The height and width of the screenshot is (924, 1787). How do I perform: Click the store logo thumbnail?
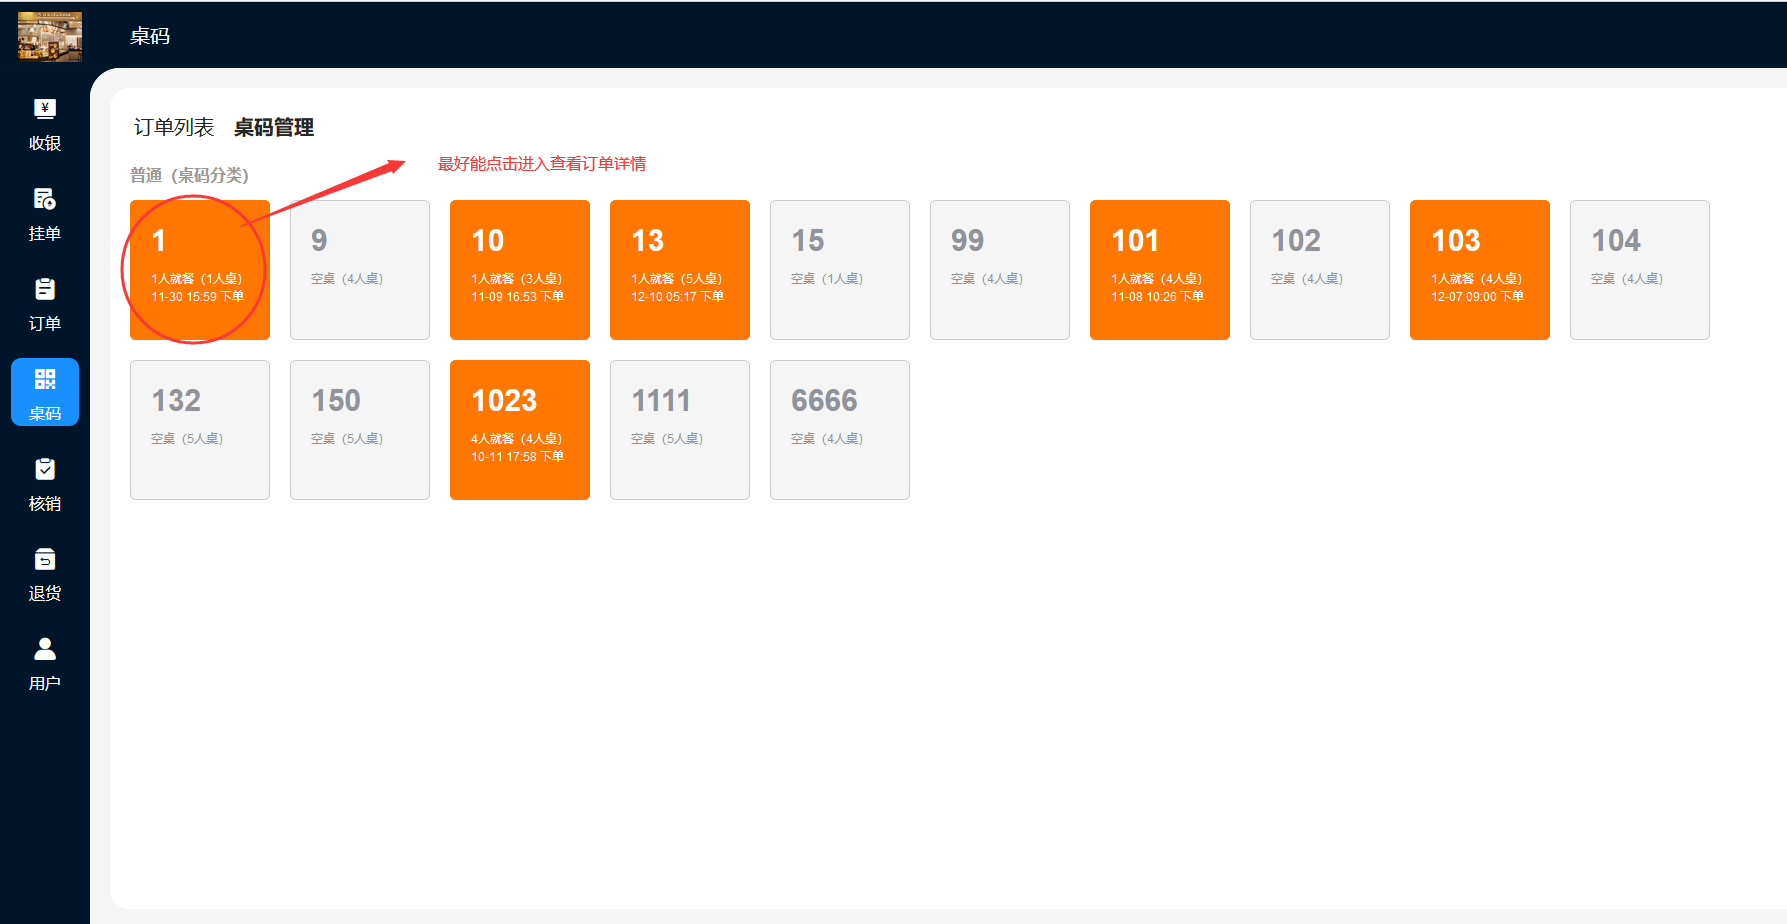pyautogui.click(x=50, y=37)
